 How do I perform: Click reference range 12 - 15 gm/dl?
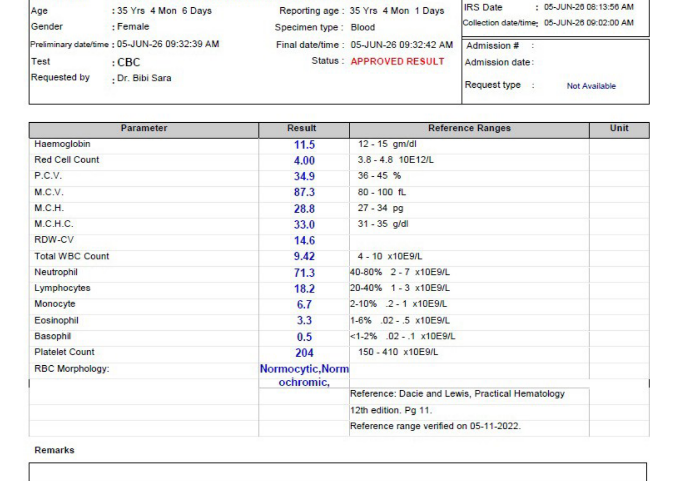387,144
